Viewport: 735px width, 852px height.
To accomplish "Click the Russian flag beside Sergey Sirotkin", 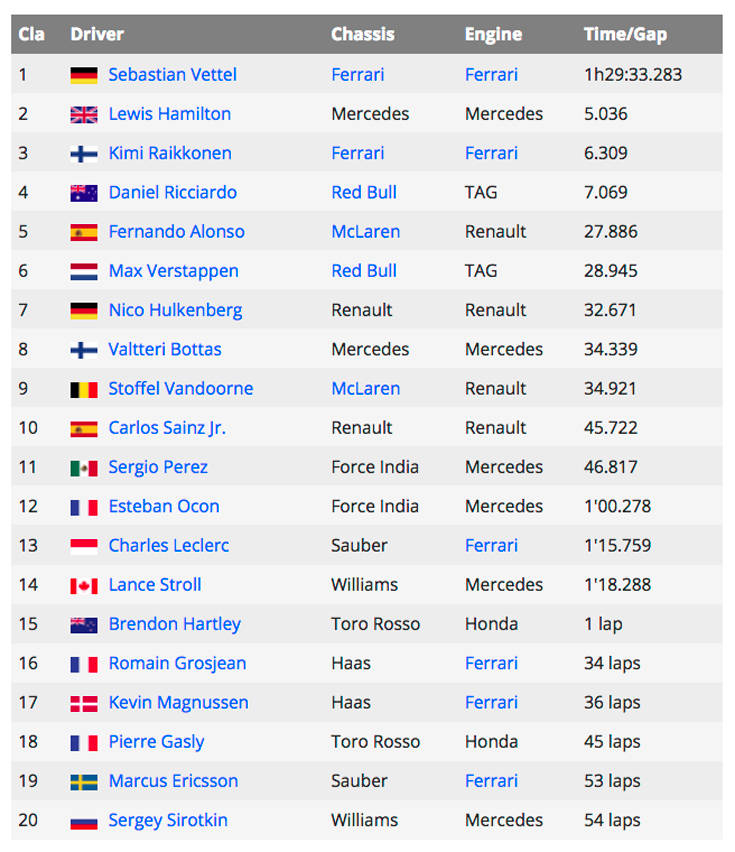I will coord(84,821).
